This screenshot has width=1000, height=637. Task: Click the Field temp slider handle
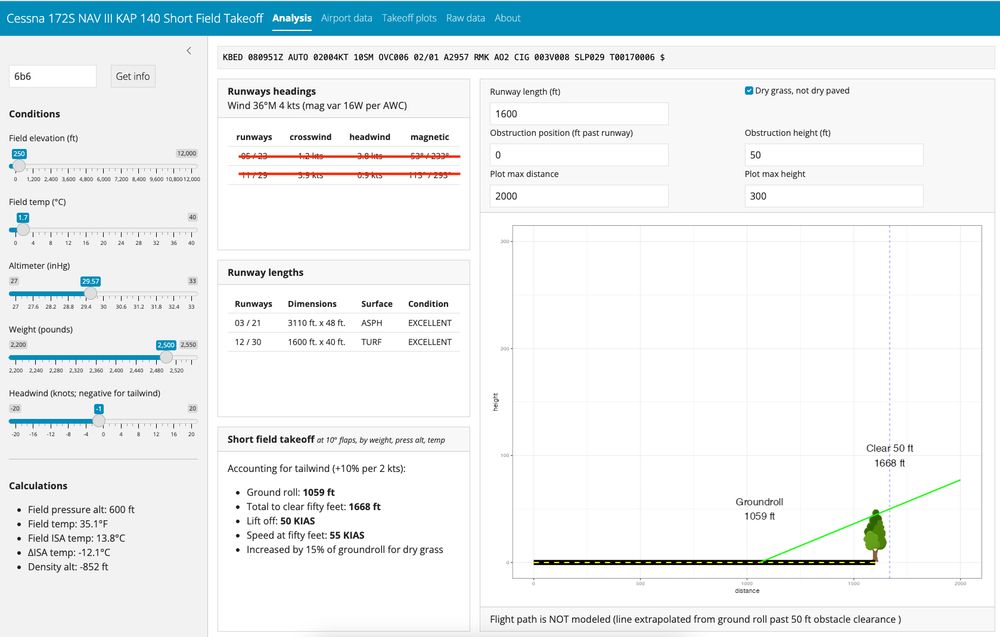click(23, 230)
